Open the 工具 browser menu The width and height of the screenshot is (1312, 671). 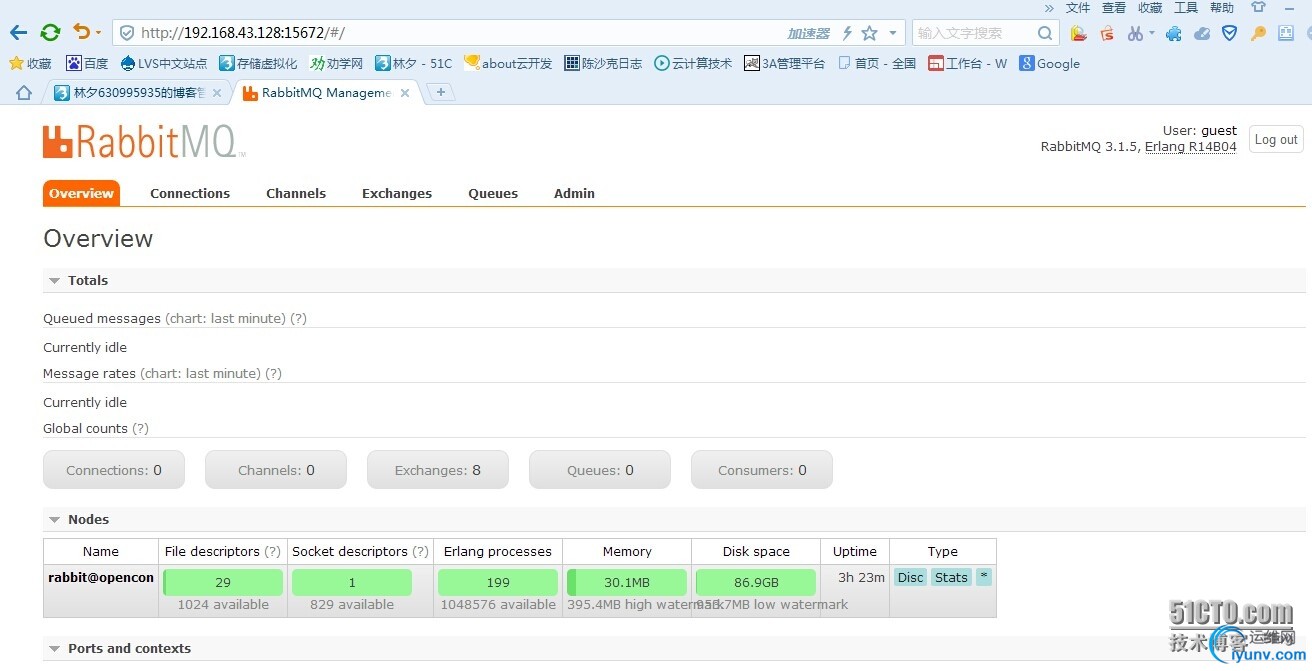(1186, 8)
